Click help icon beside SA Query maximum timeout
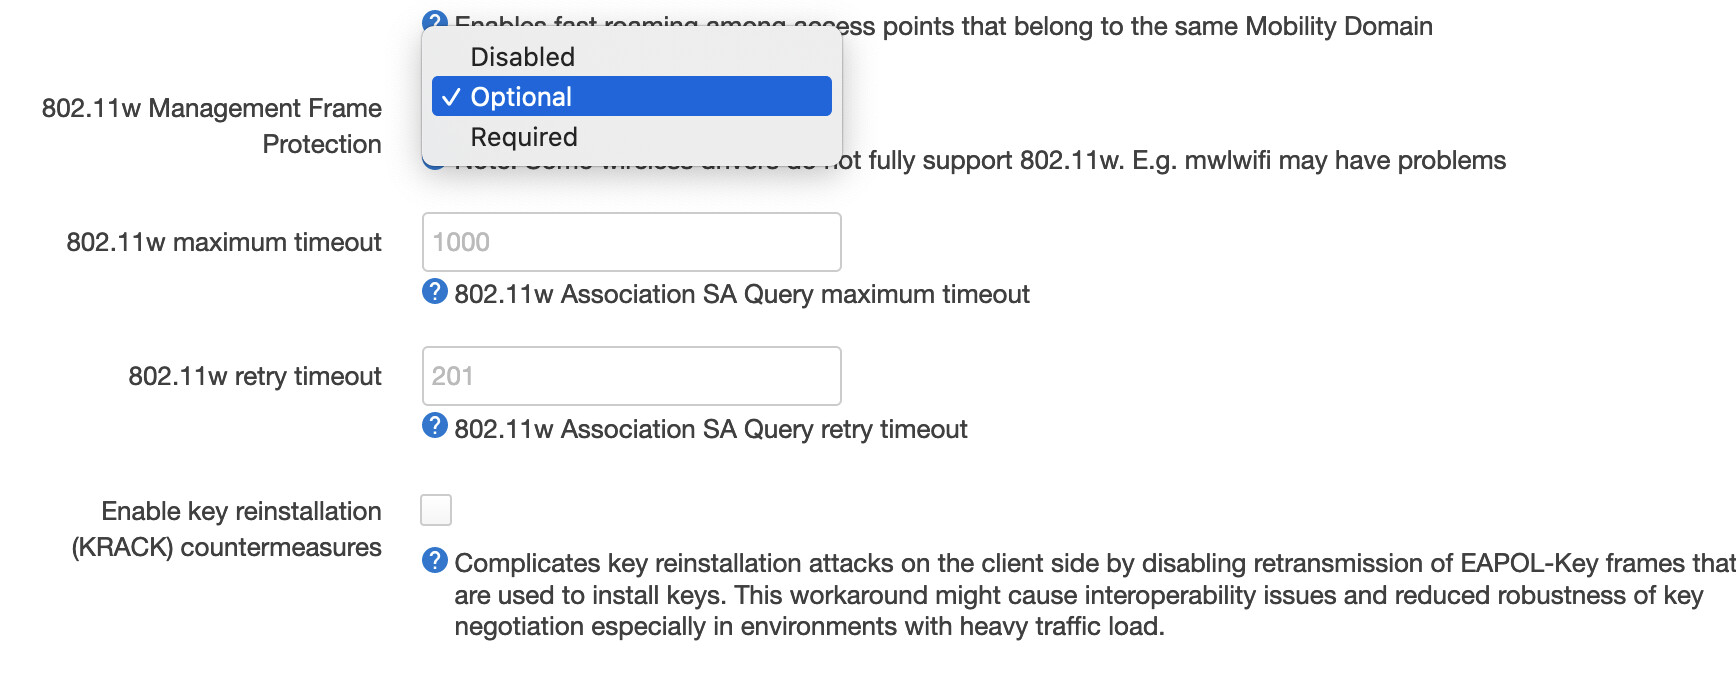Image resolution: width=1736 pixels, height=682 pixels. [435, 291]
